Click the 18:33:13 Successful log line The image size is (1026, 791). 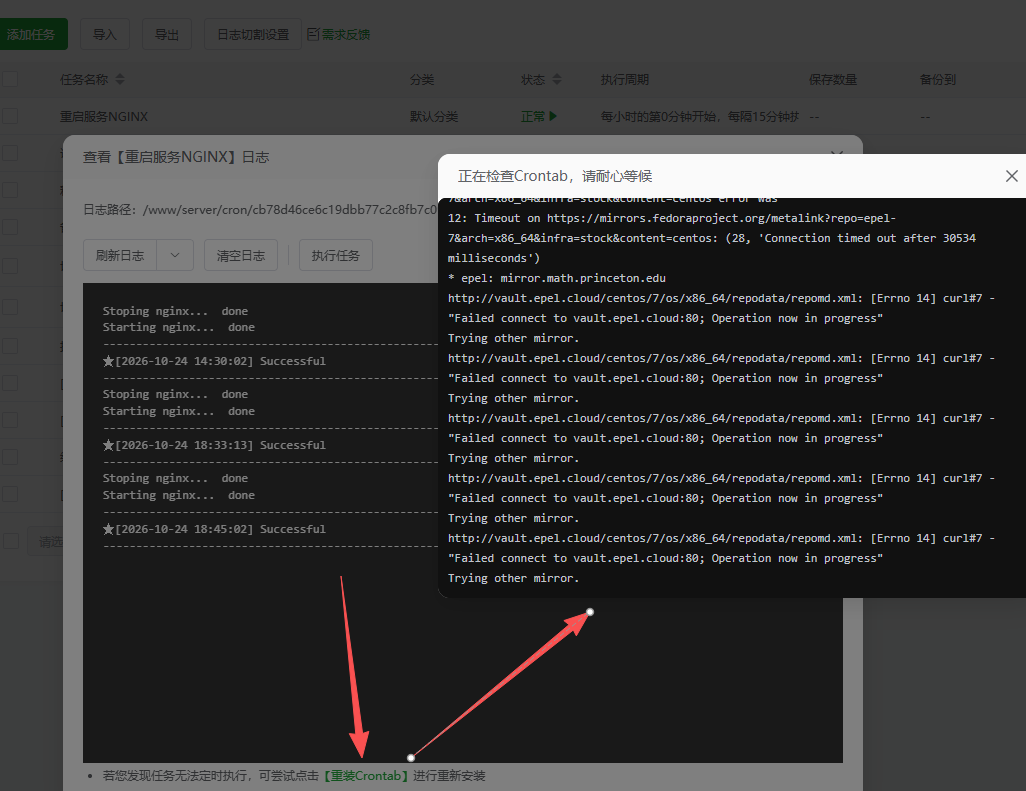click(x=214, y=445)
